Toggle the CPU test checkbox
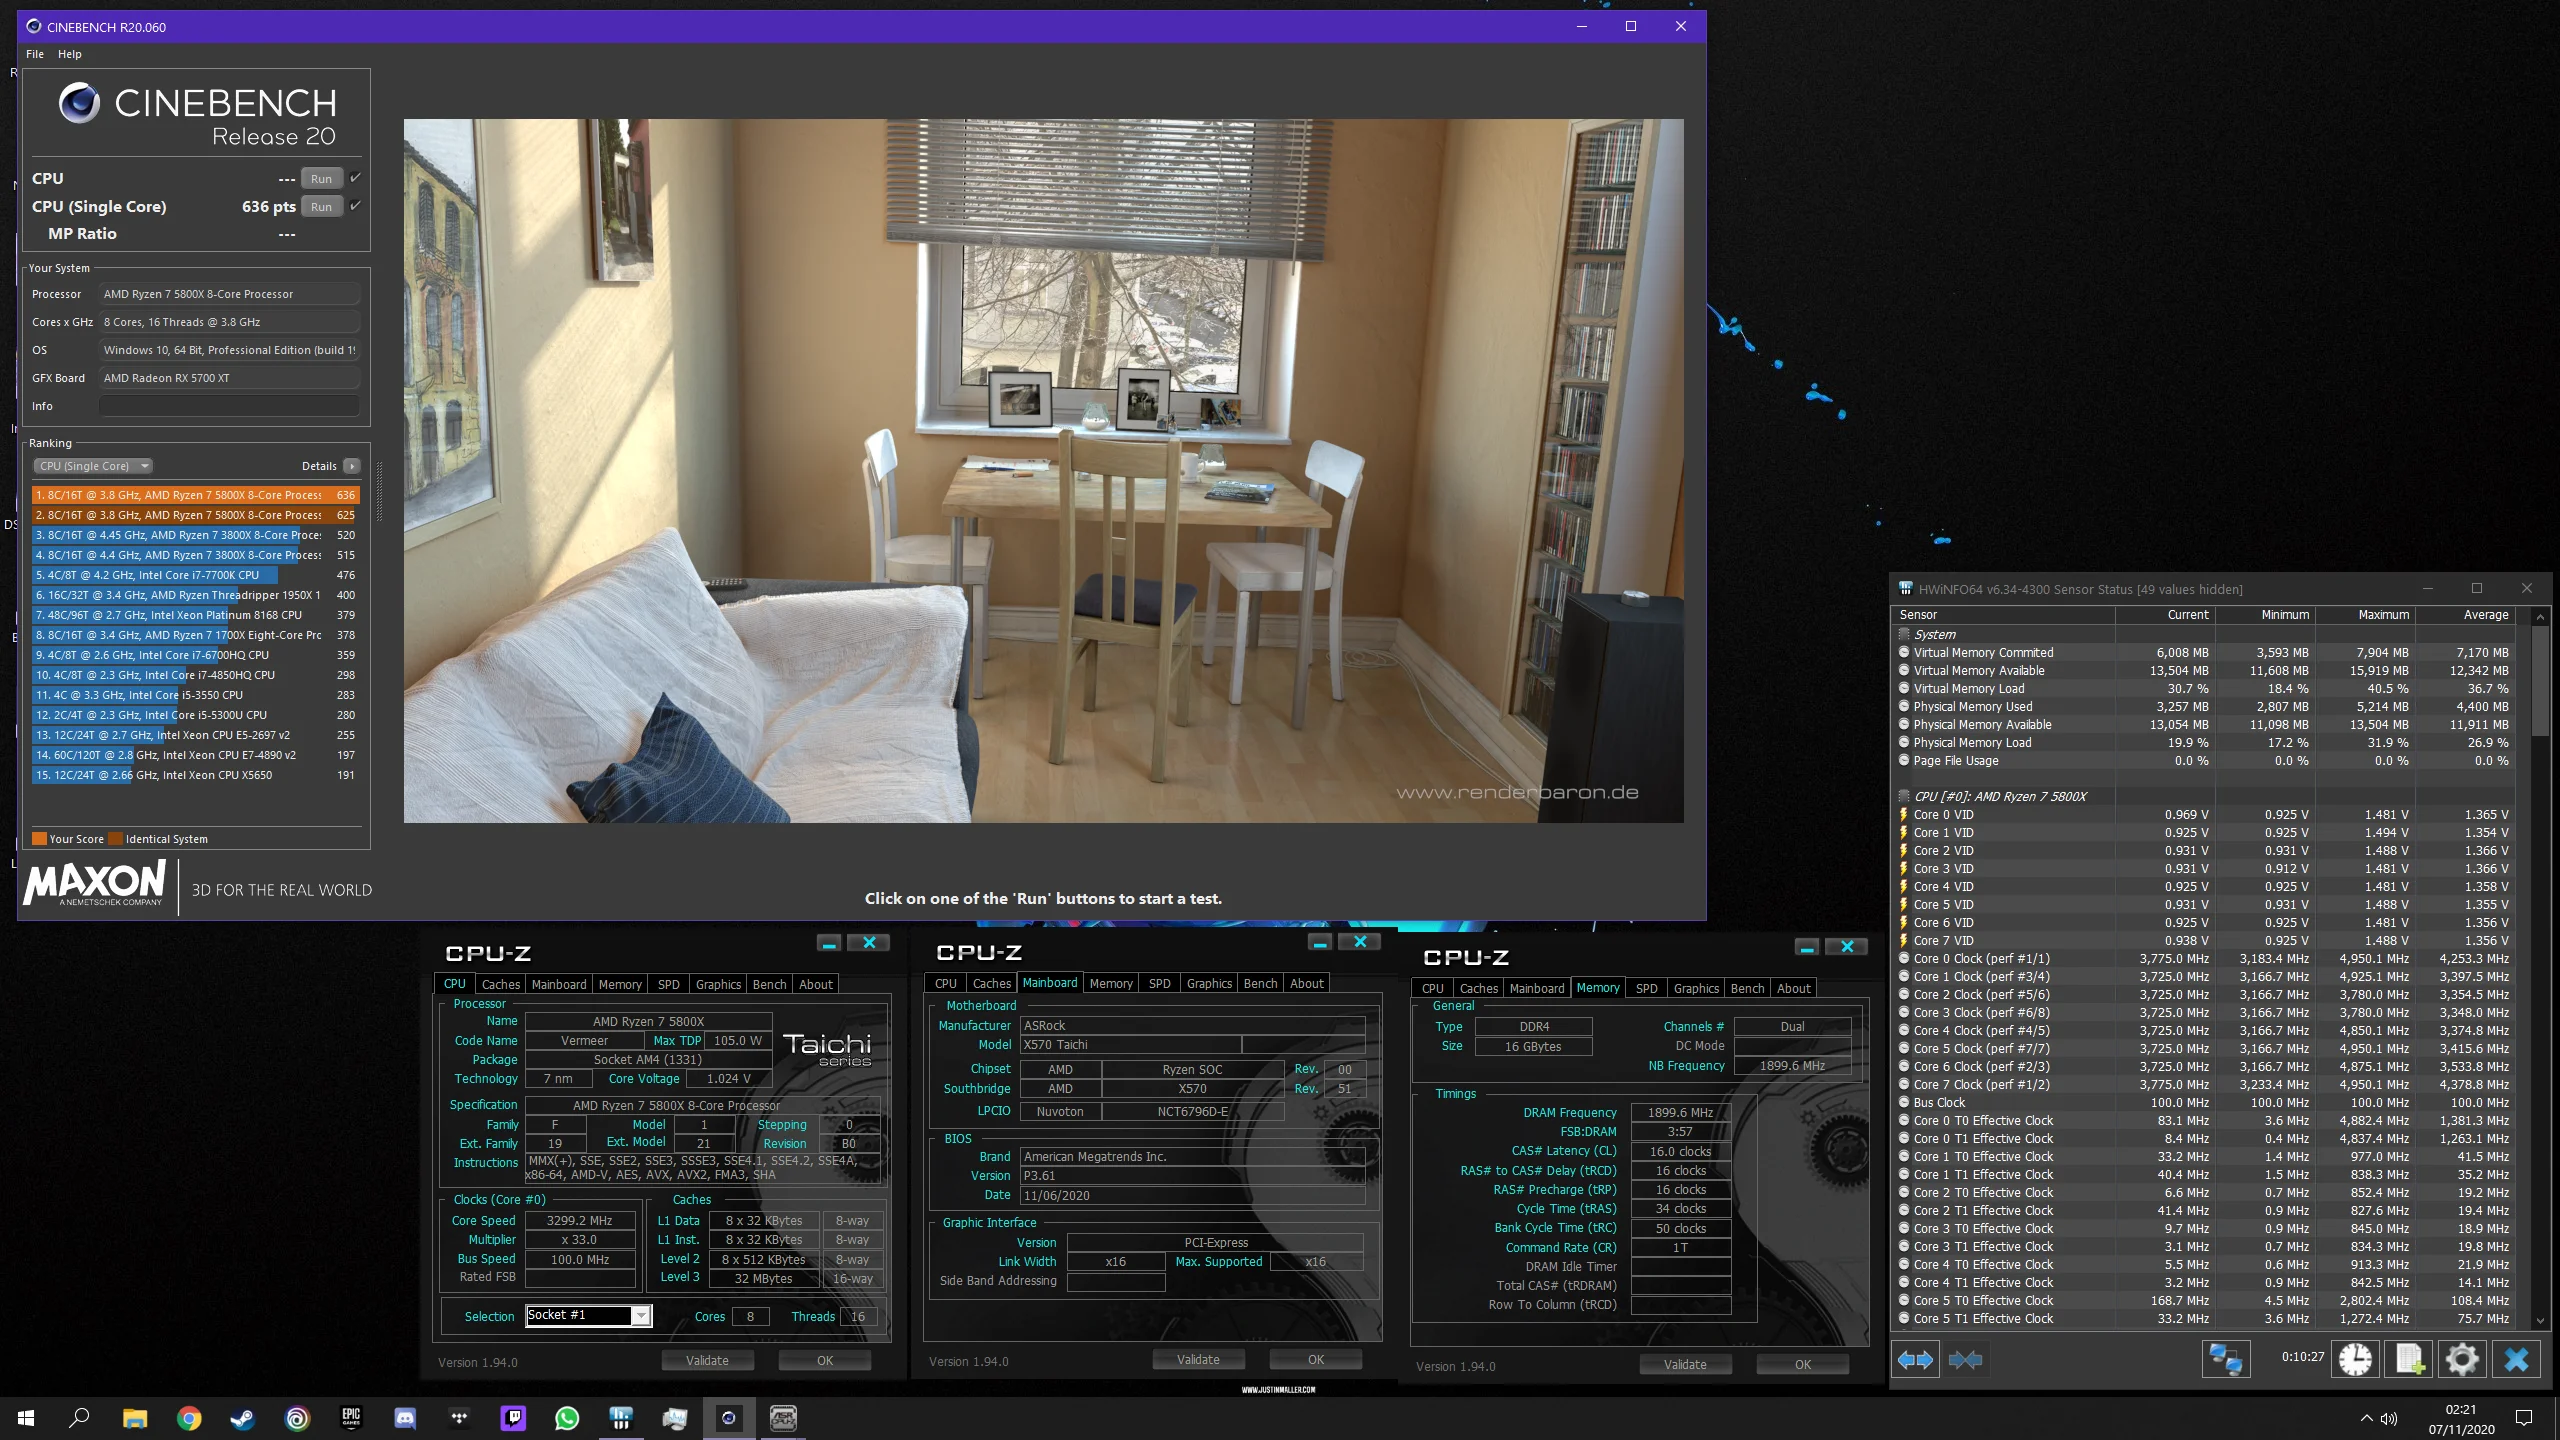 pyautogui.click(x=355, y=178)
